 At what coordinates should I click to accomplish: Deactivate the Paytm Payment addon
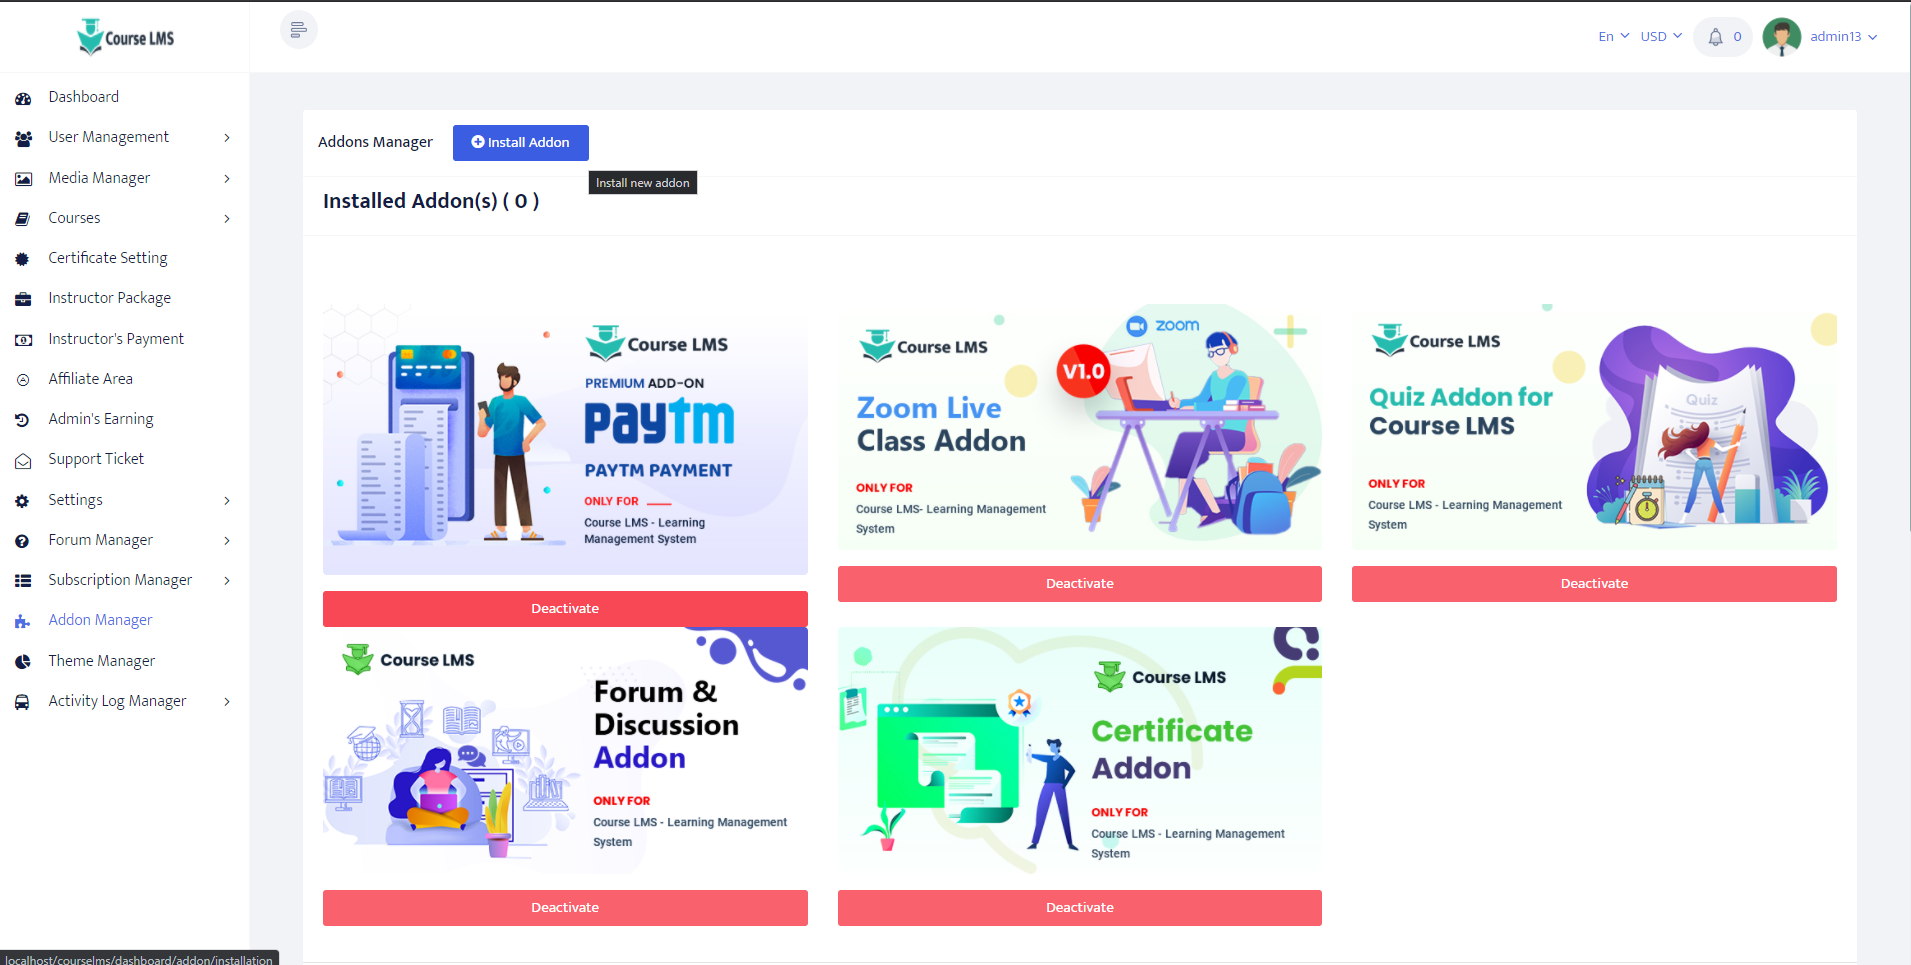[x=565, y=609]
